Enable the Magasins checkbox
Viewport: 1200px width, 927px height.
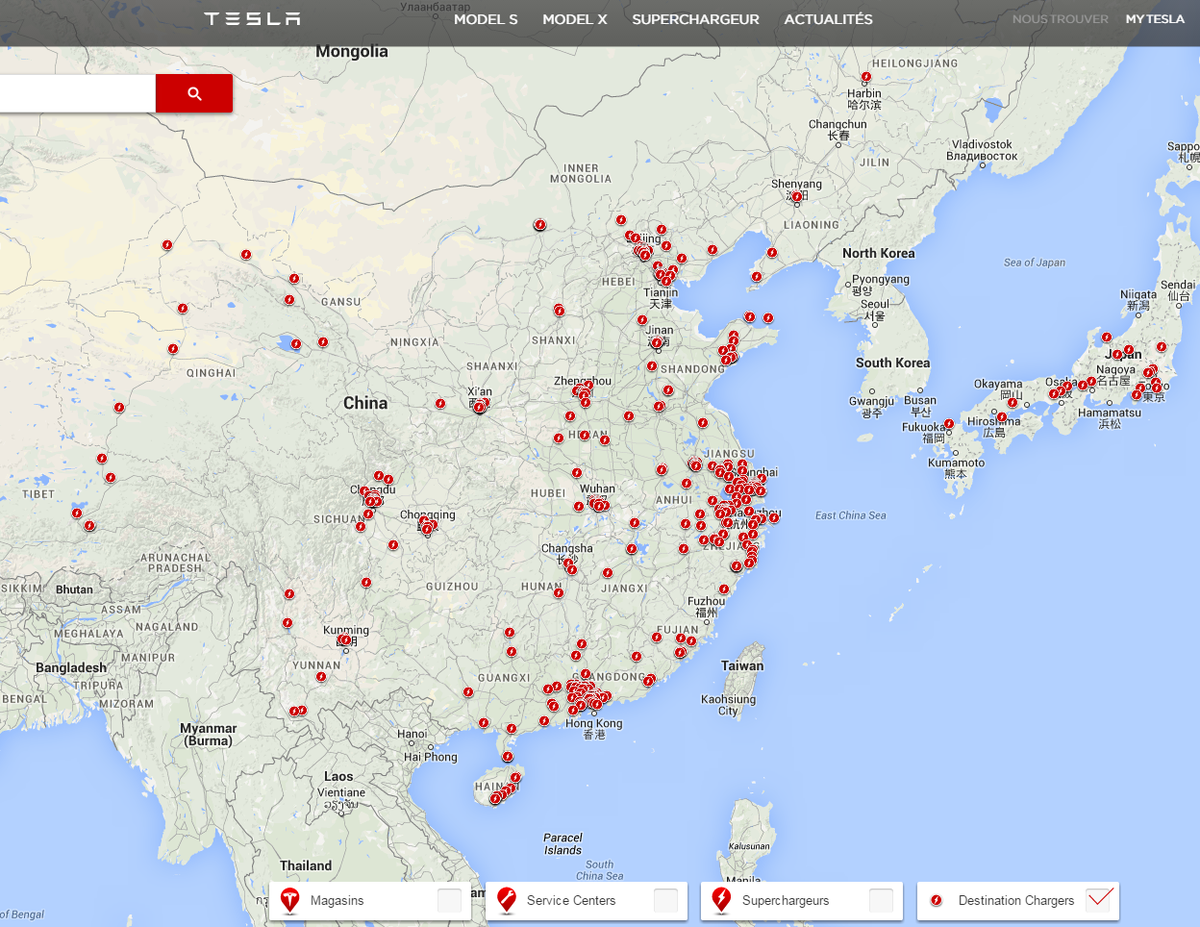coord(450,900)
